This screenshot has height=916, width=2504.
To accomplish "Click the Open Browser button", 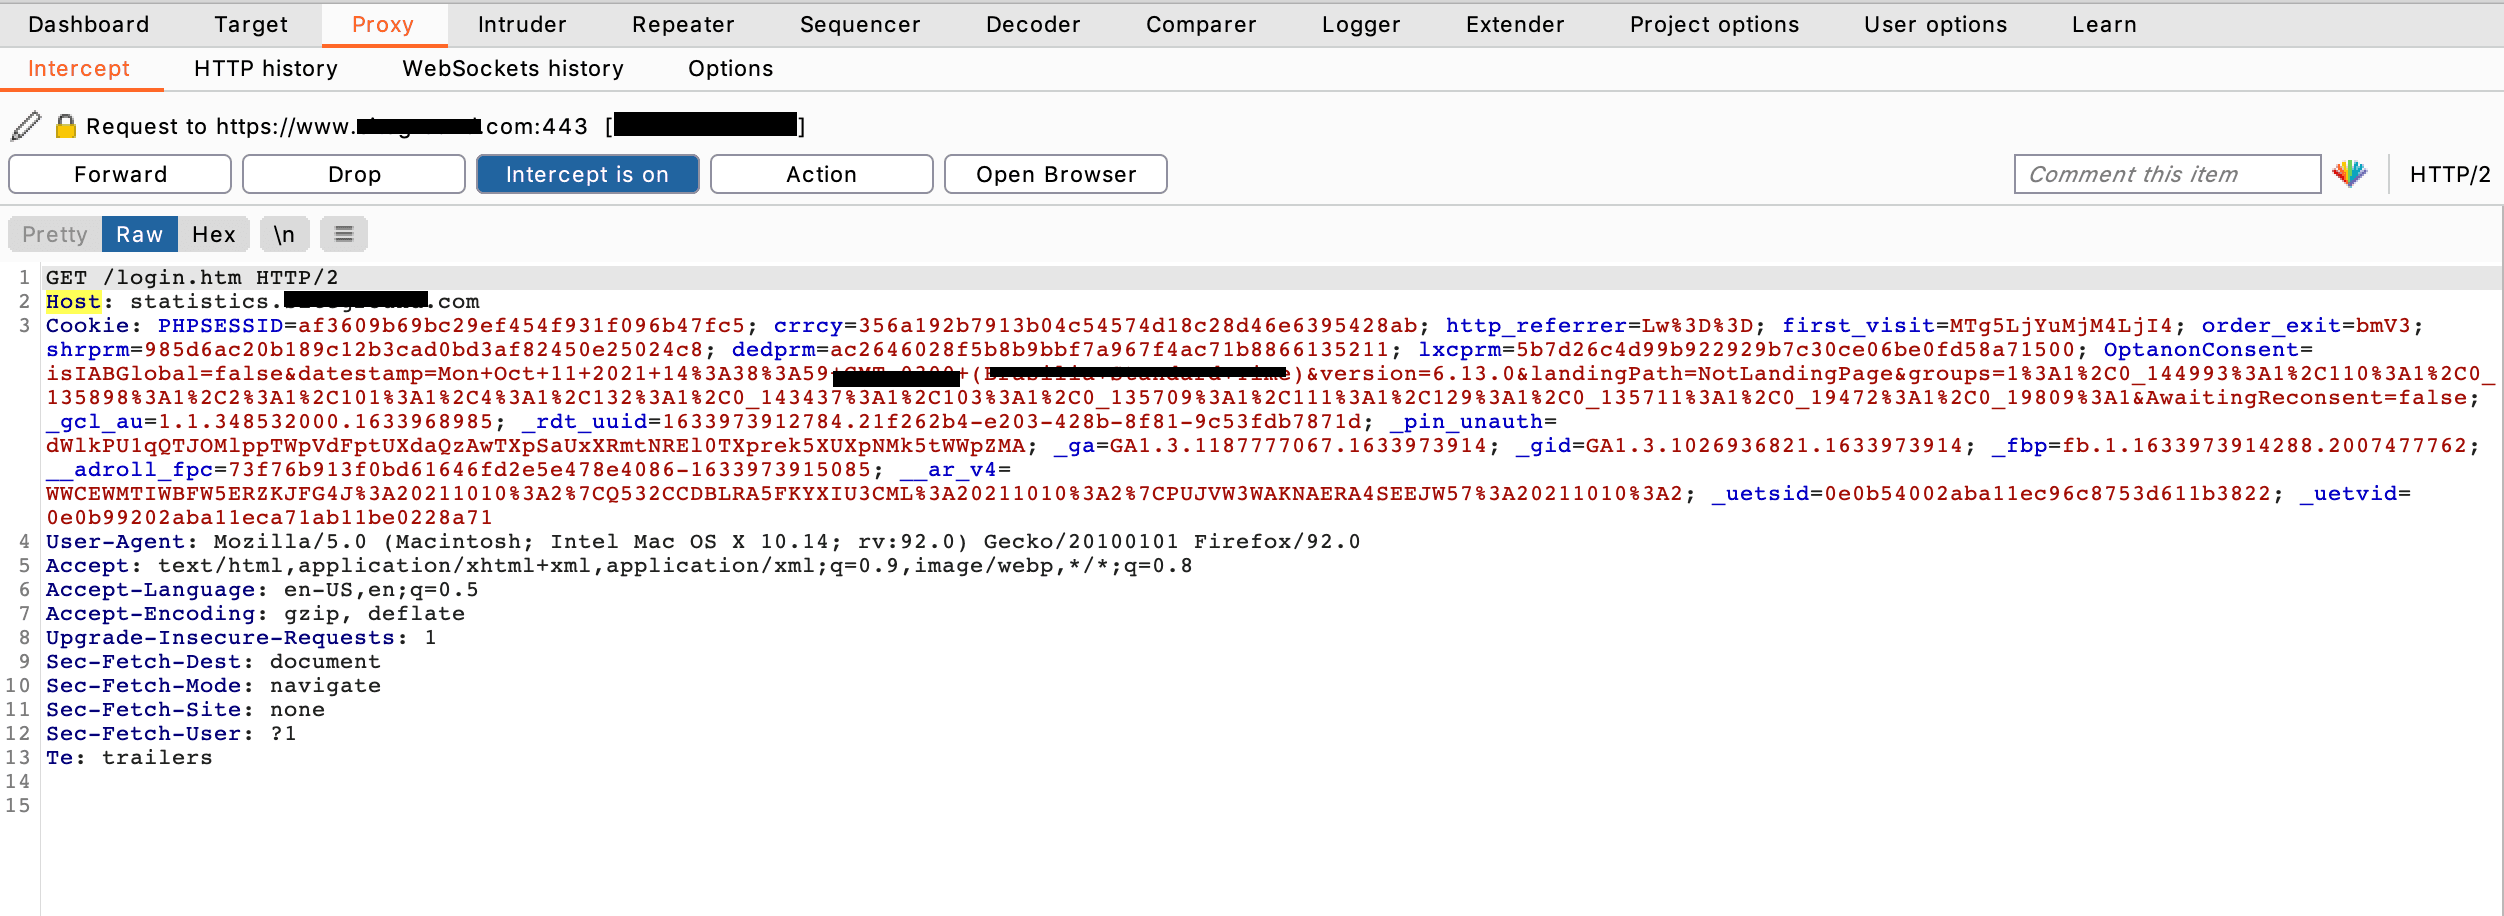I will [1056, 174].
